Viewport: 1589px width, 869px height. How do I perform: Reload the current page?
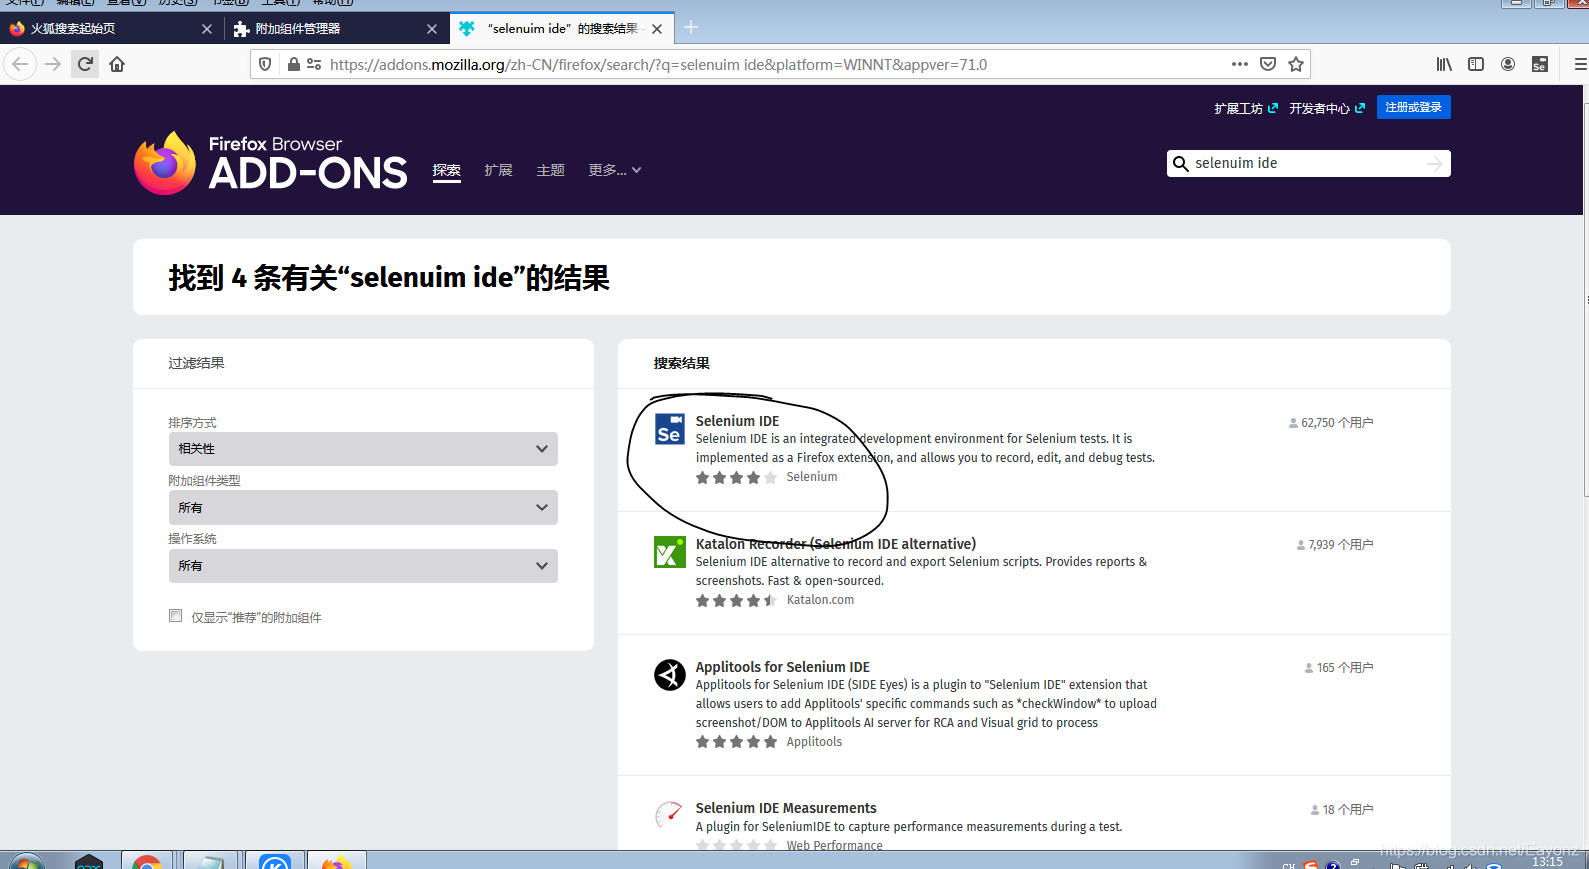(85, 64)
